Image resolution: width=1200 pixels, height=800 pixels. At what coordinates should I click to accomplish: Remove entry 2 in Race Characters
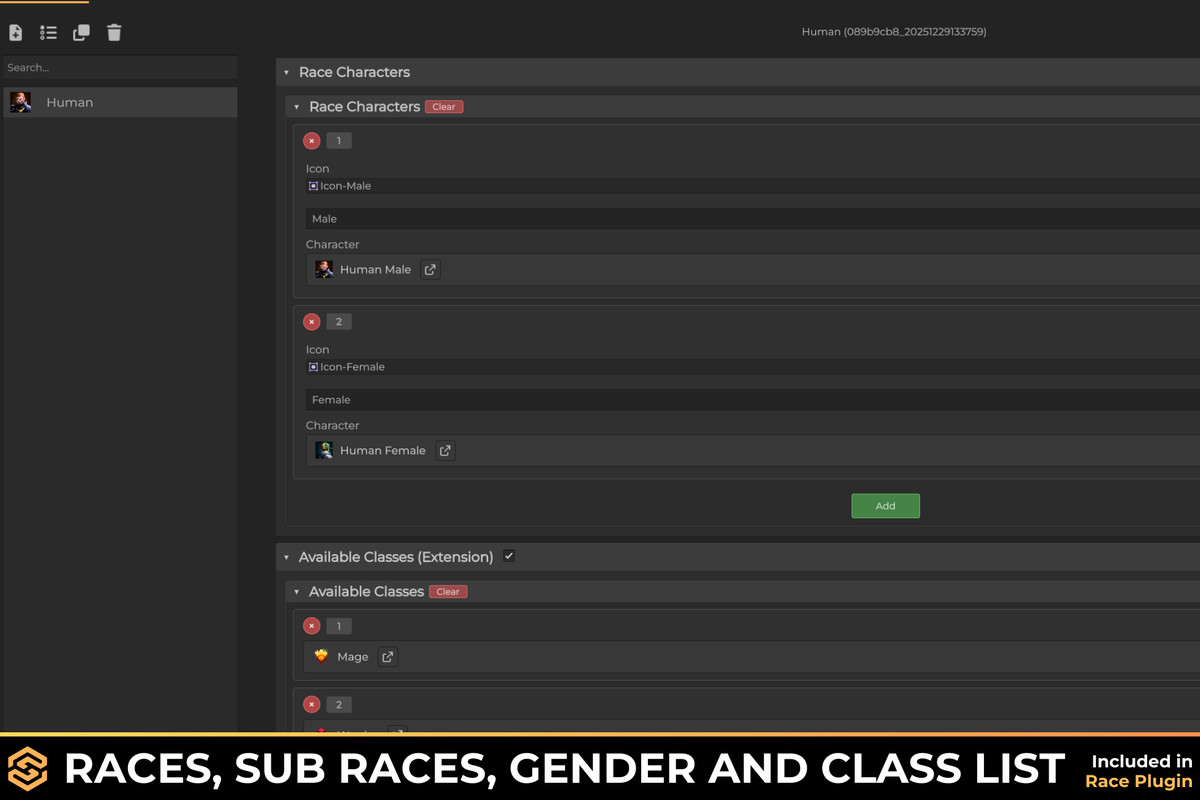click(x=311, y=321)
